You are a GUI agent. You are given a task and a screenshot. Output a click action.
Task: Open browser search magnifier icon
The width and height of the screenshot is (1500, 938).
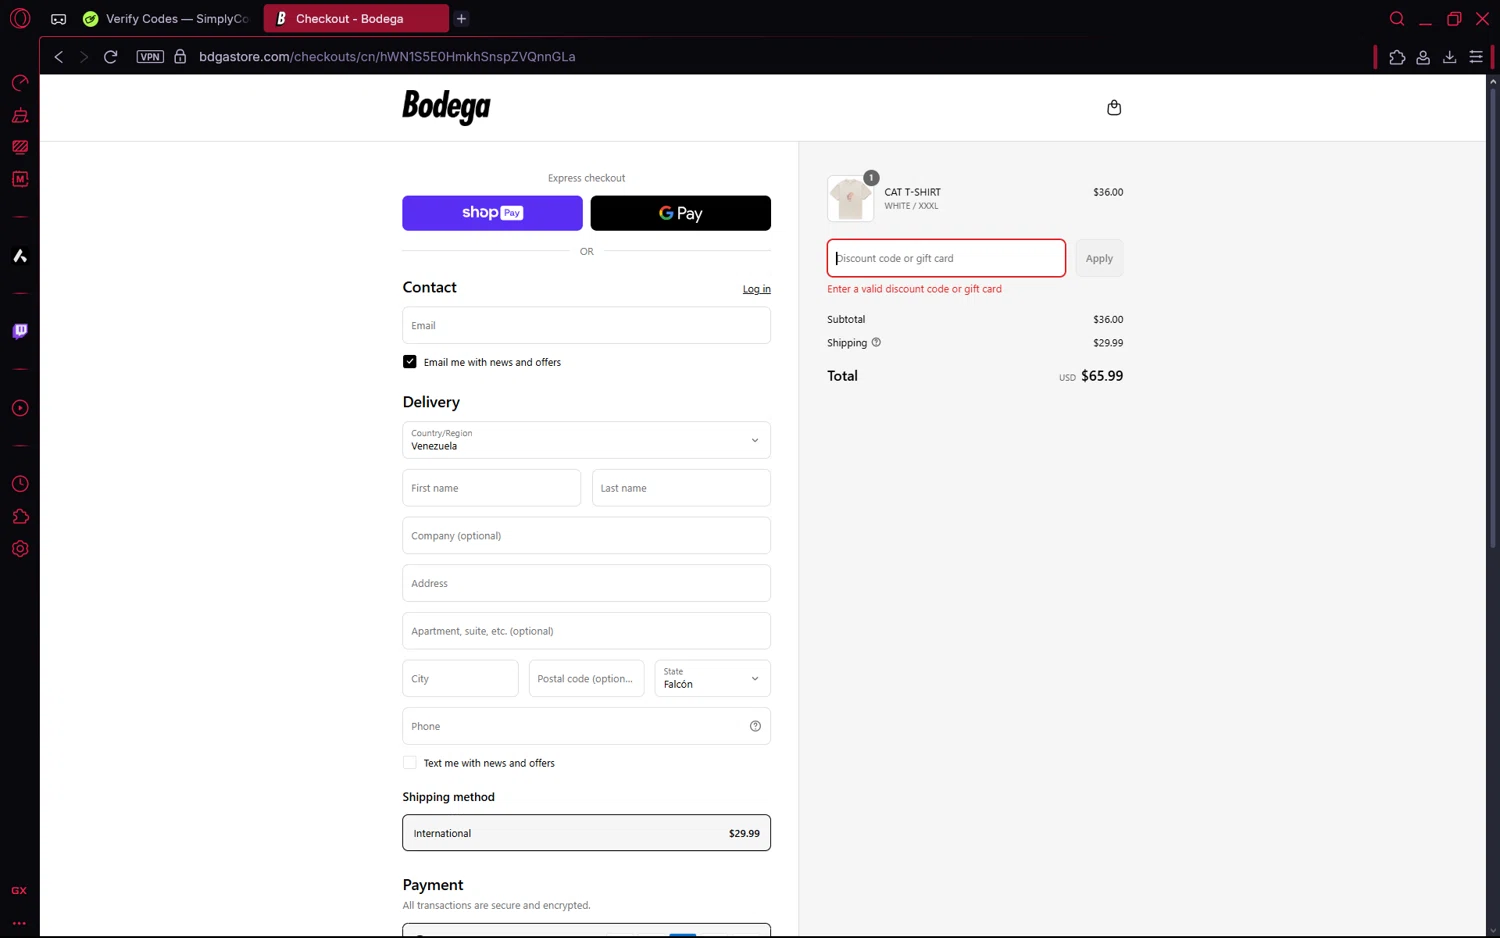click(x=1397, y=19)
